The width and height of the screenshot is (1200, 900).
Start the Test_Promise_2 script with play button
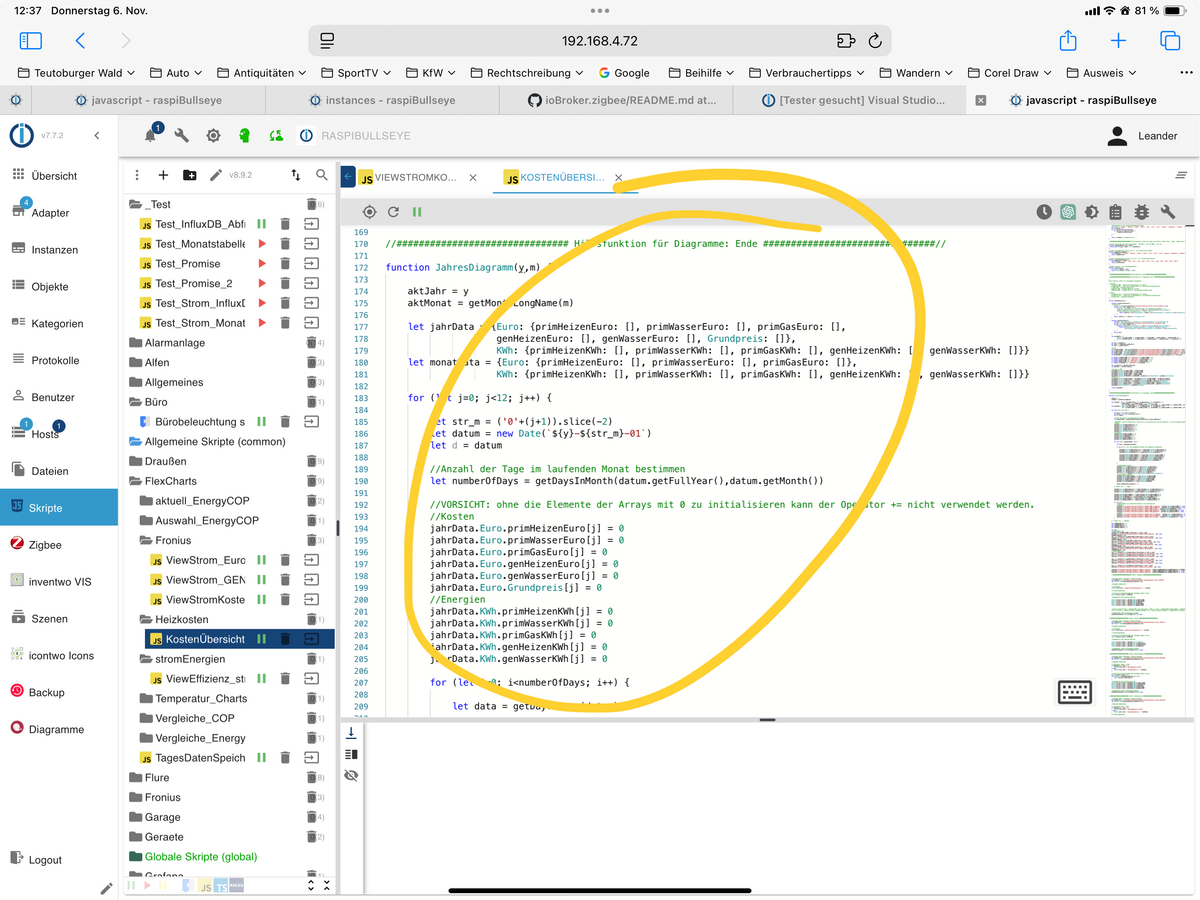(x=262, y=284)
